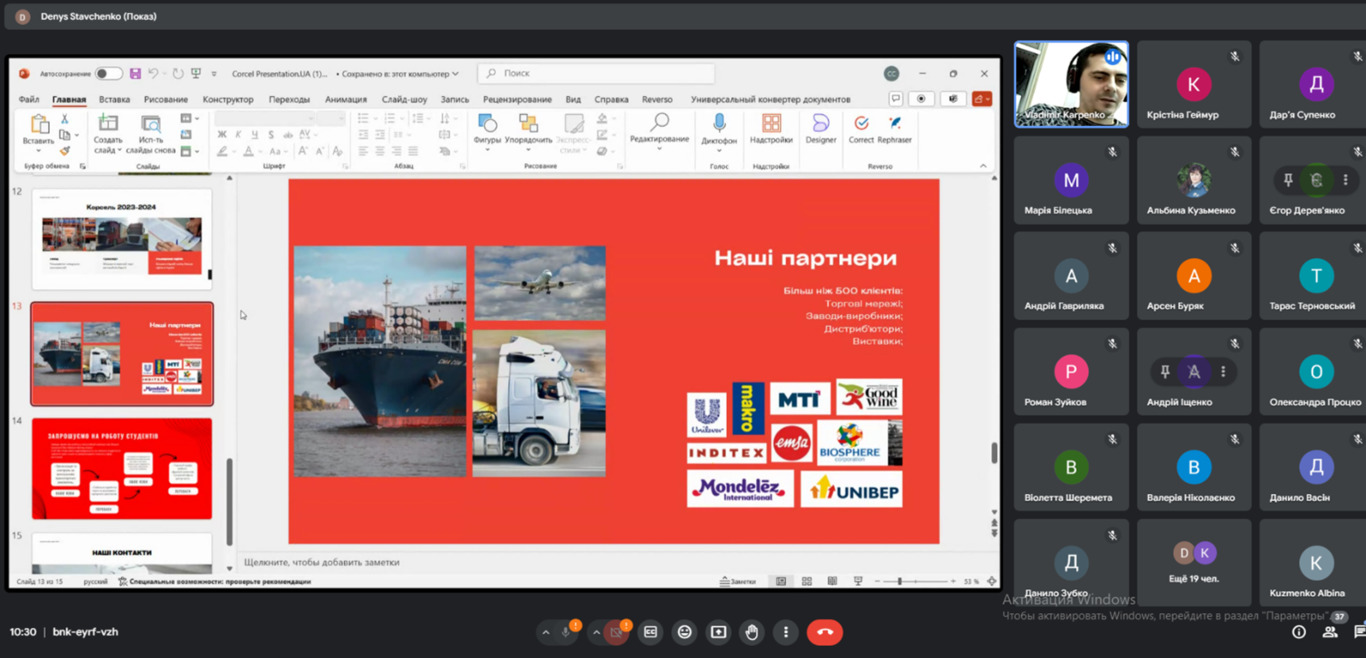Expand the camera options arrow in Meet
Screen dimensions: 1366x658
pos(596,632)
